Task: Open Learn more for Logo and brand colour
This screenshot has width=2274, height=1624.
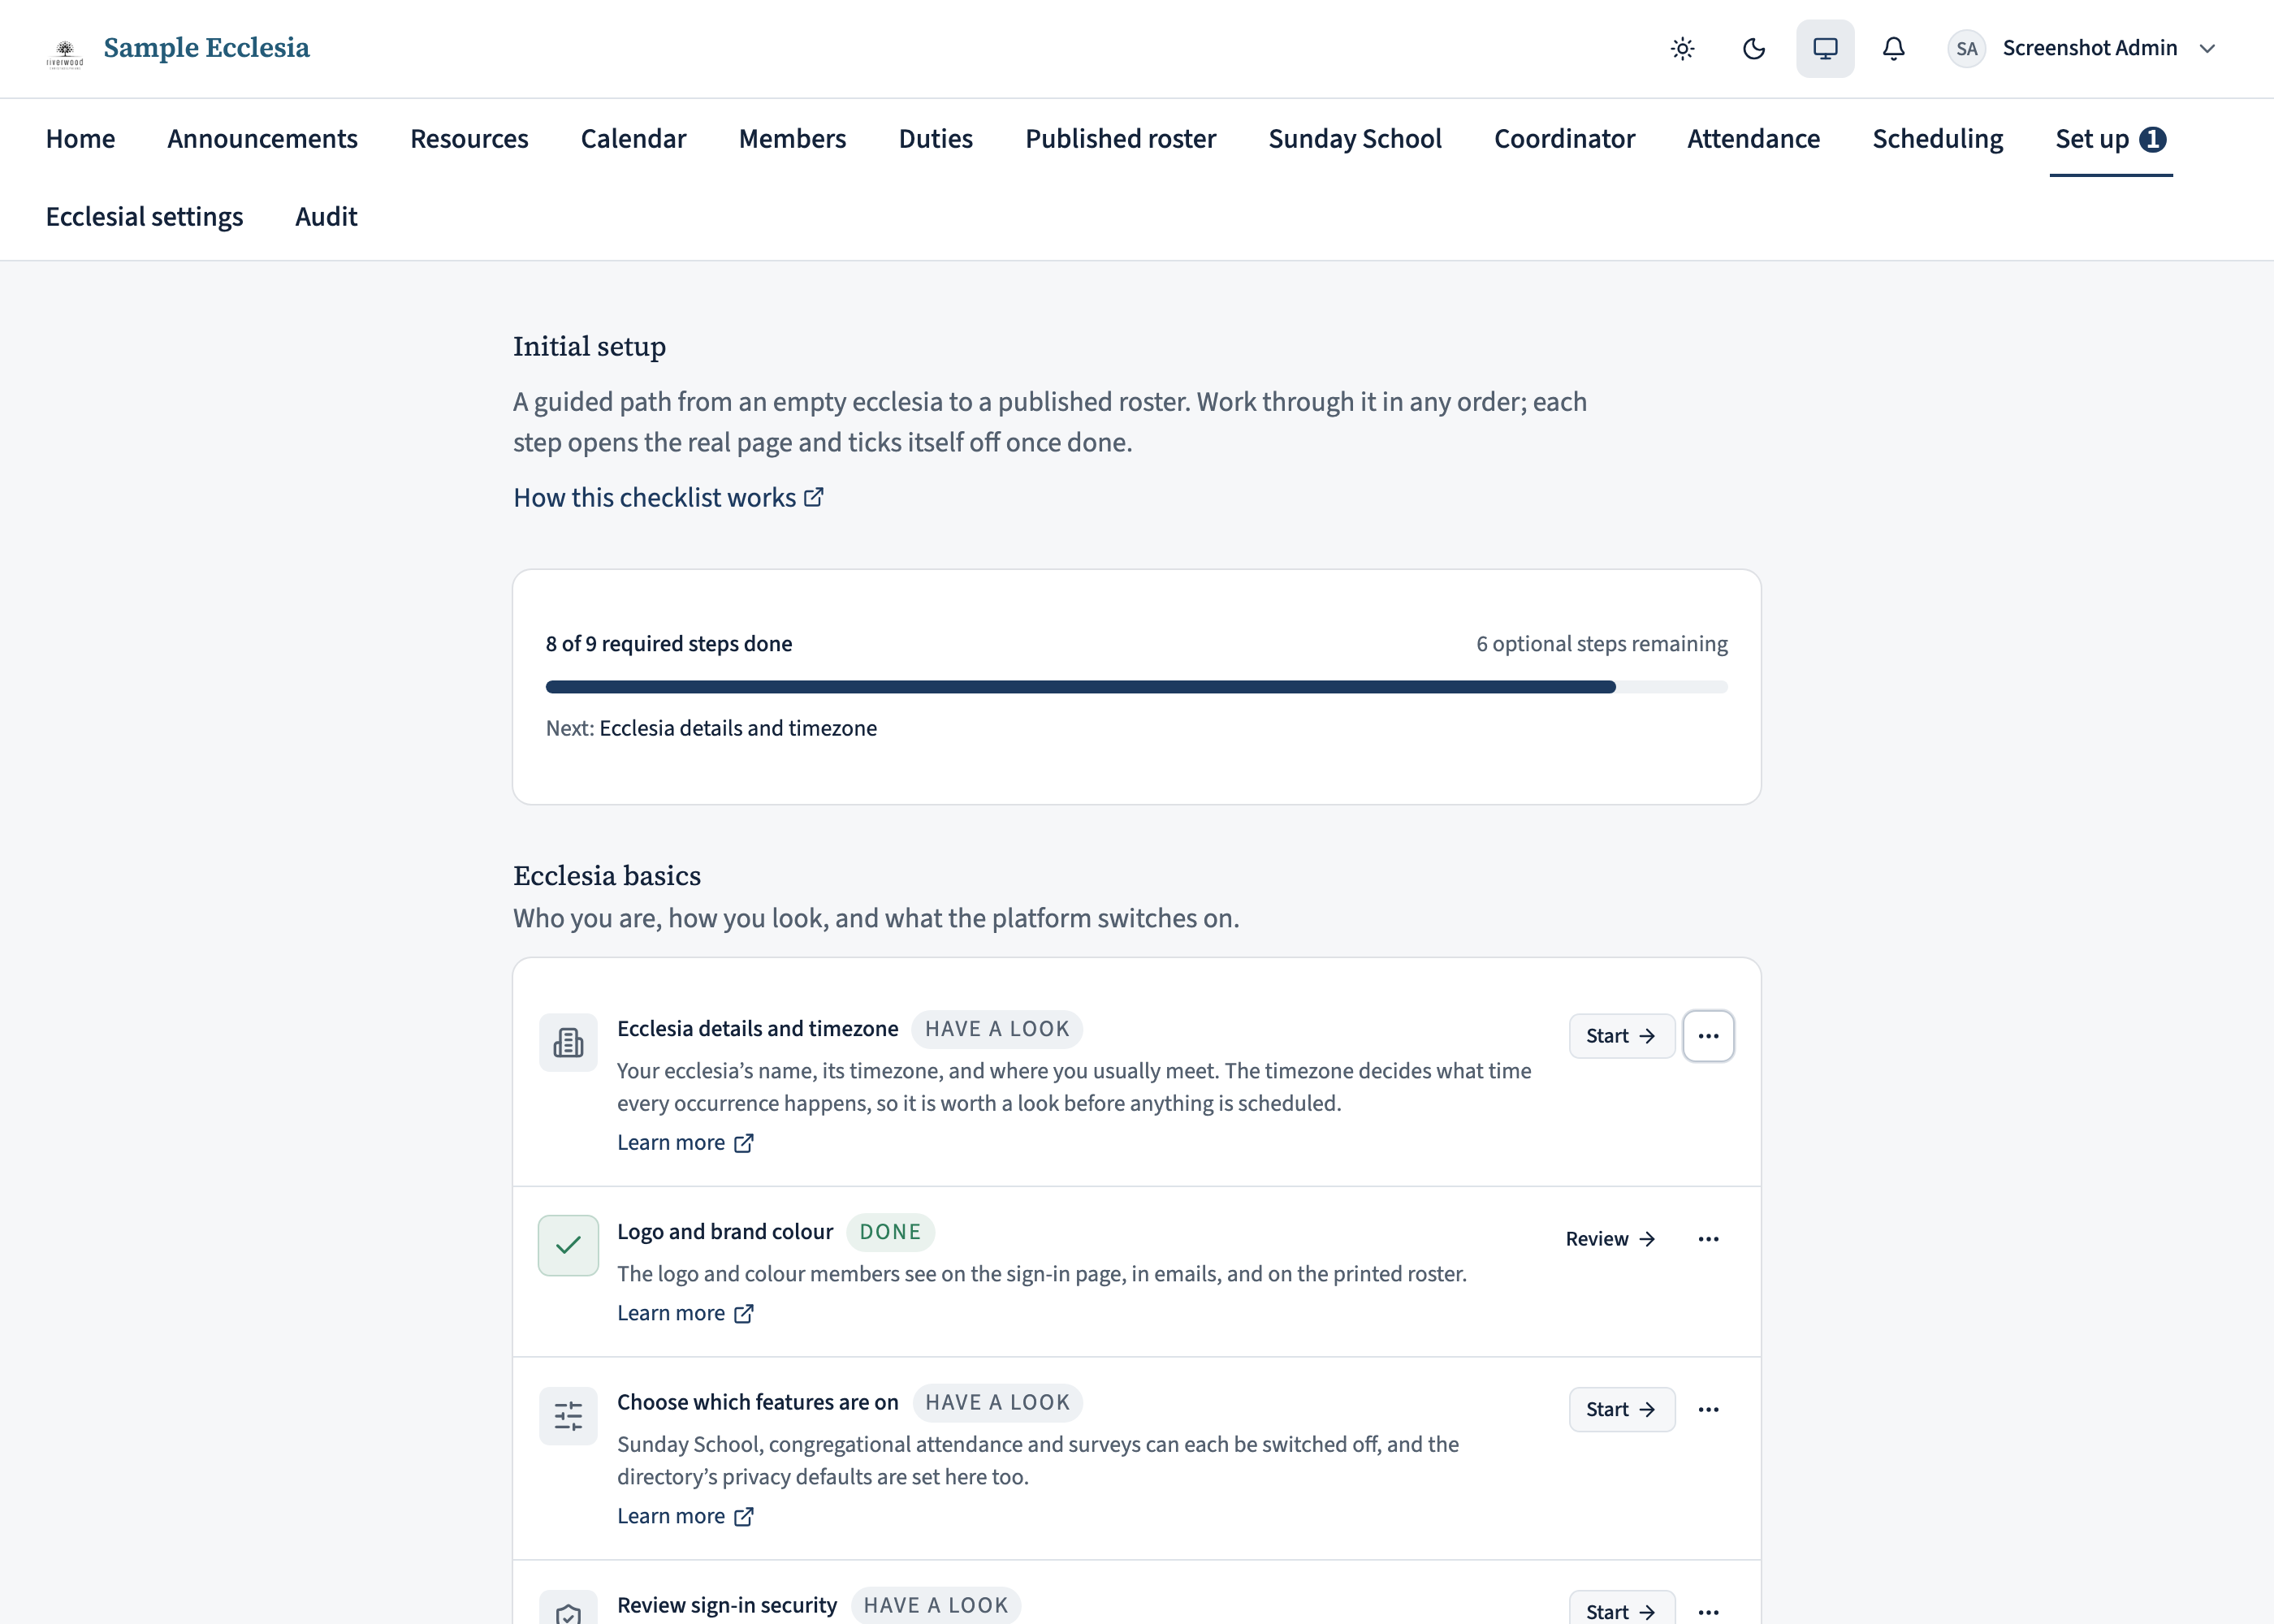Action: click(x=685, y=1313)
